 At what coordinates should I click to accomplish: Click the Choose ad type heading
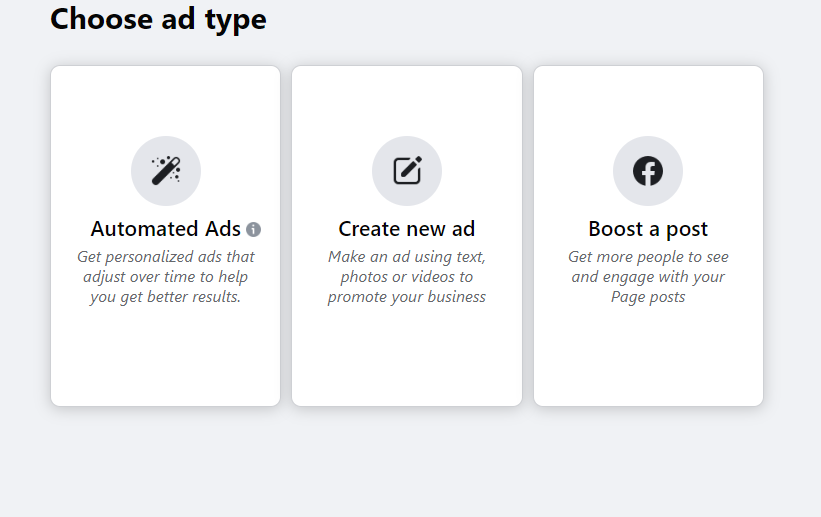(158, 19)
